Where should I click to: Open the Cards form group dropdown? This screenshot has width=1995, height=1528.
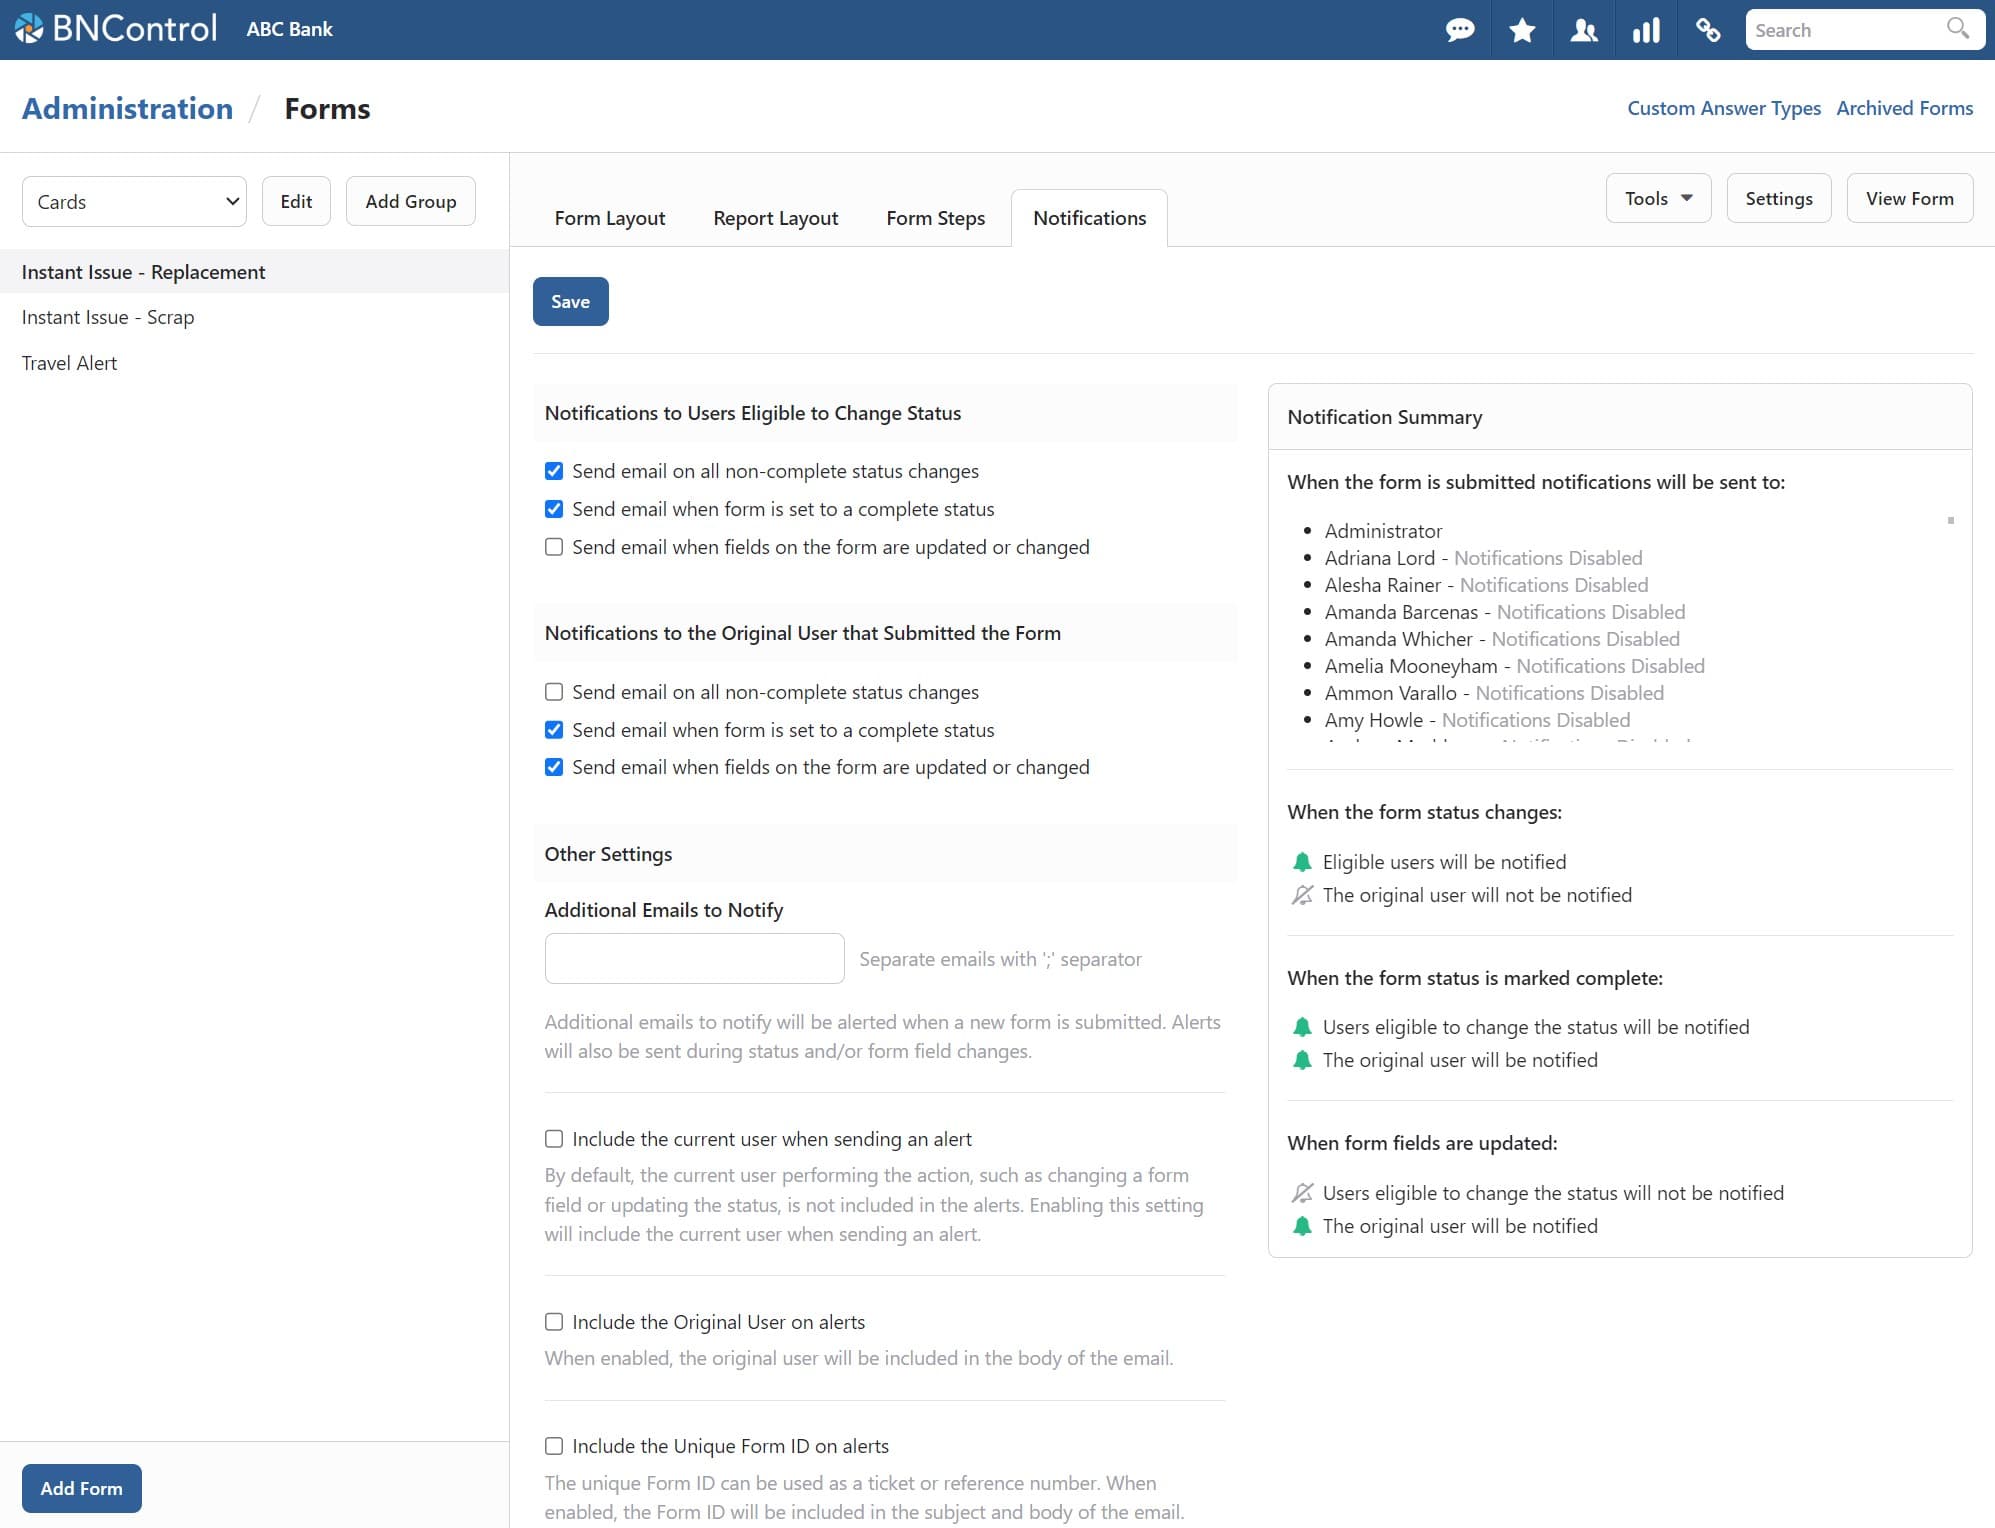point(134,201)
